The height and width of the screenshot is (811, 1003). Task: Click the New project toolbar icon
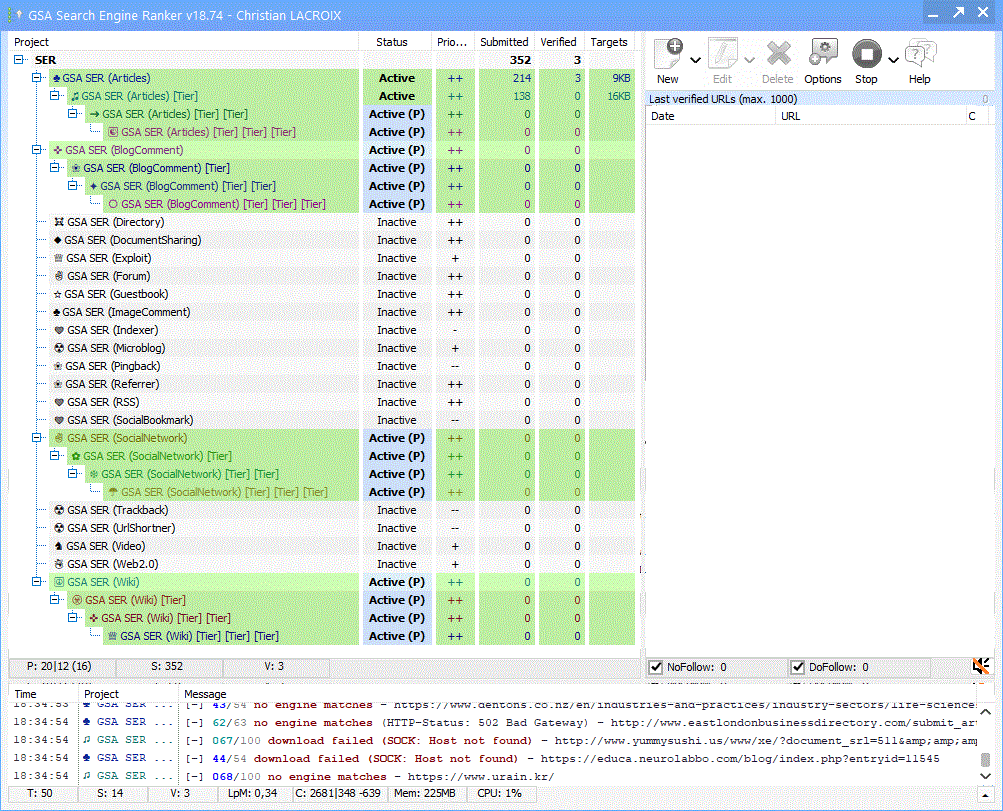(x=667, y=55)
